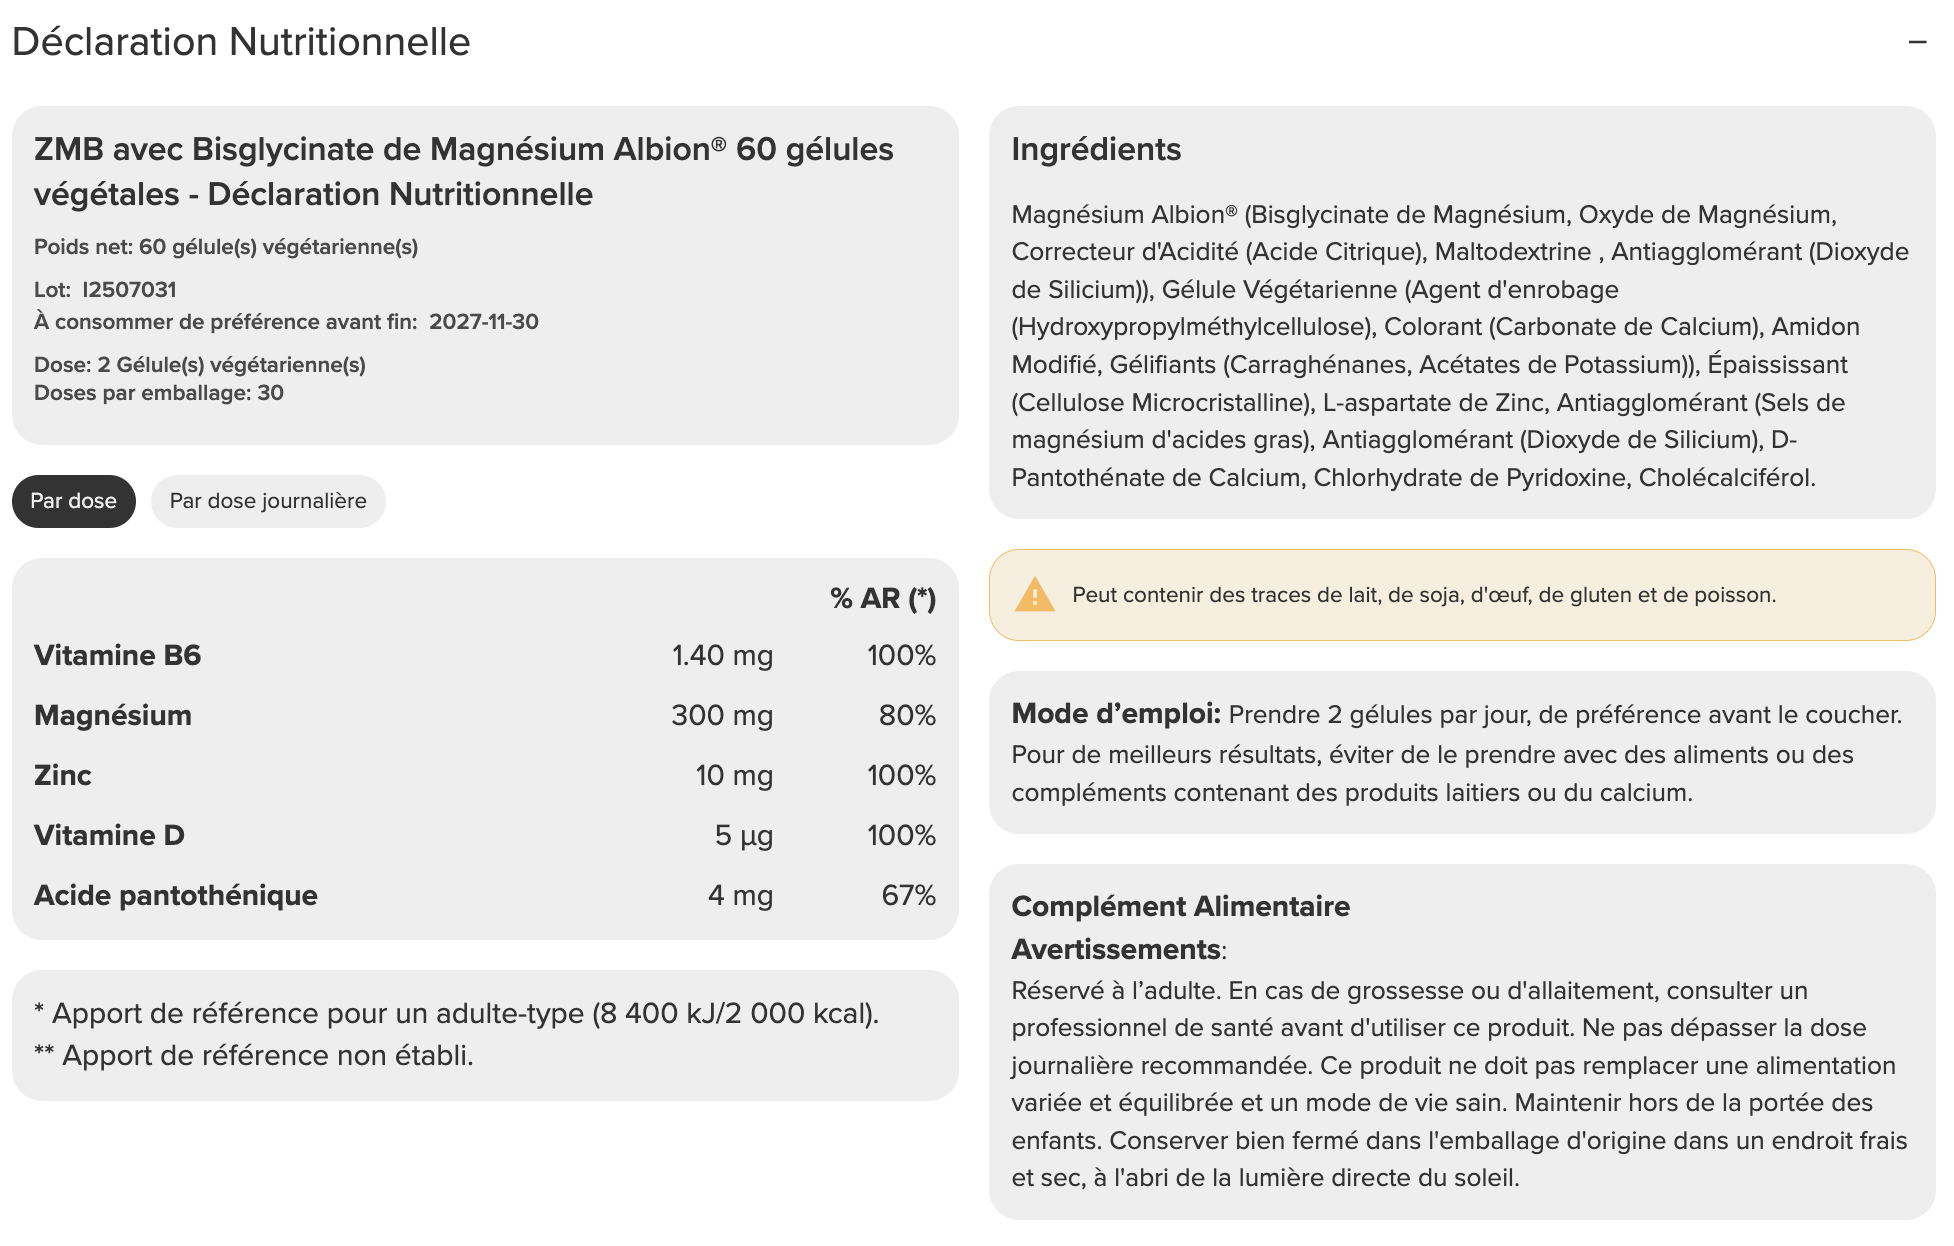Click the Mode d'emploi heading
This screenshot has width=1954, height=1246.
1116,713
